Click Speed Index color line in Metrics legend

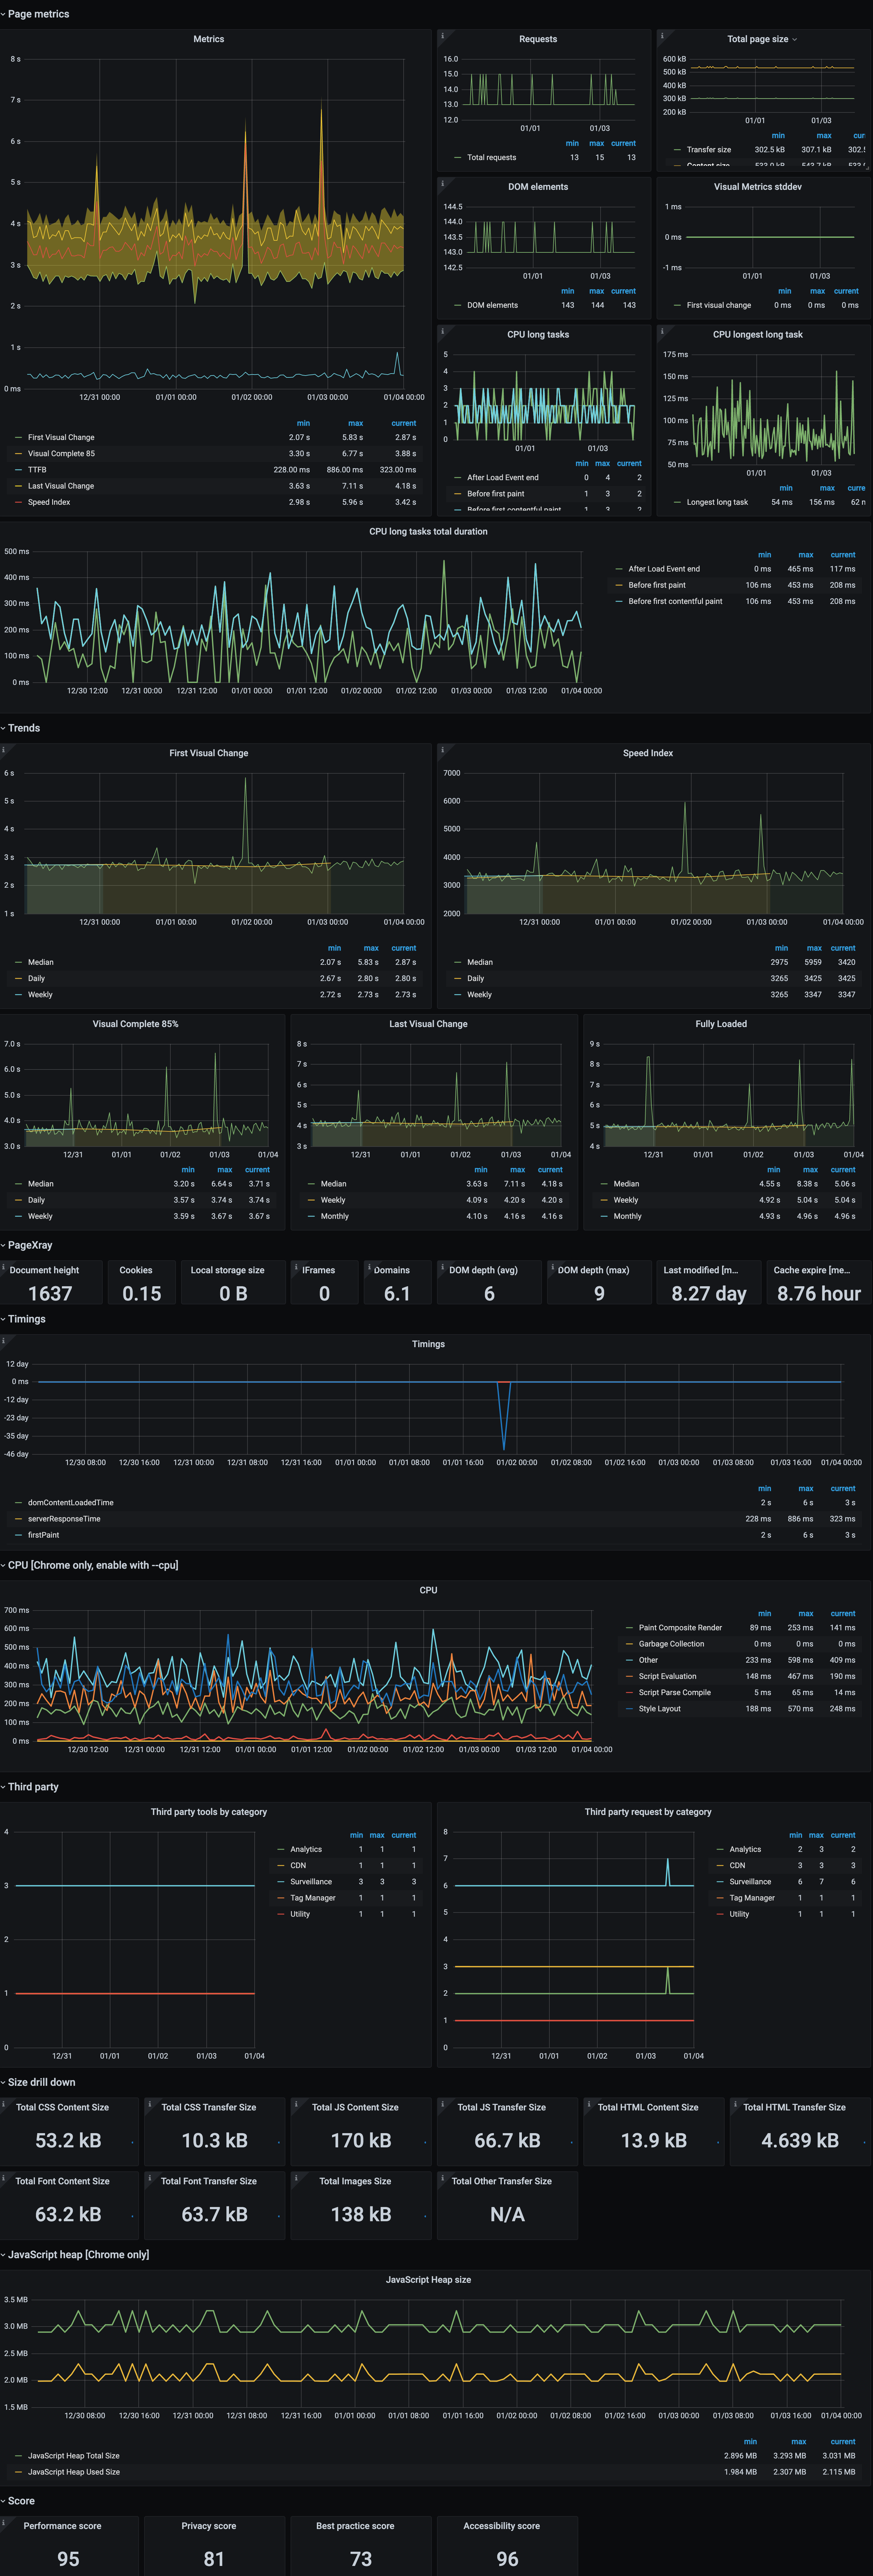tap(18, 502)
